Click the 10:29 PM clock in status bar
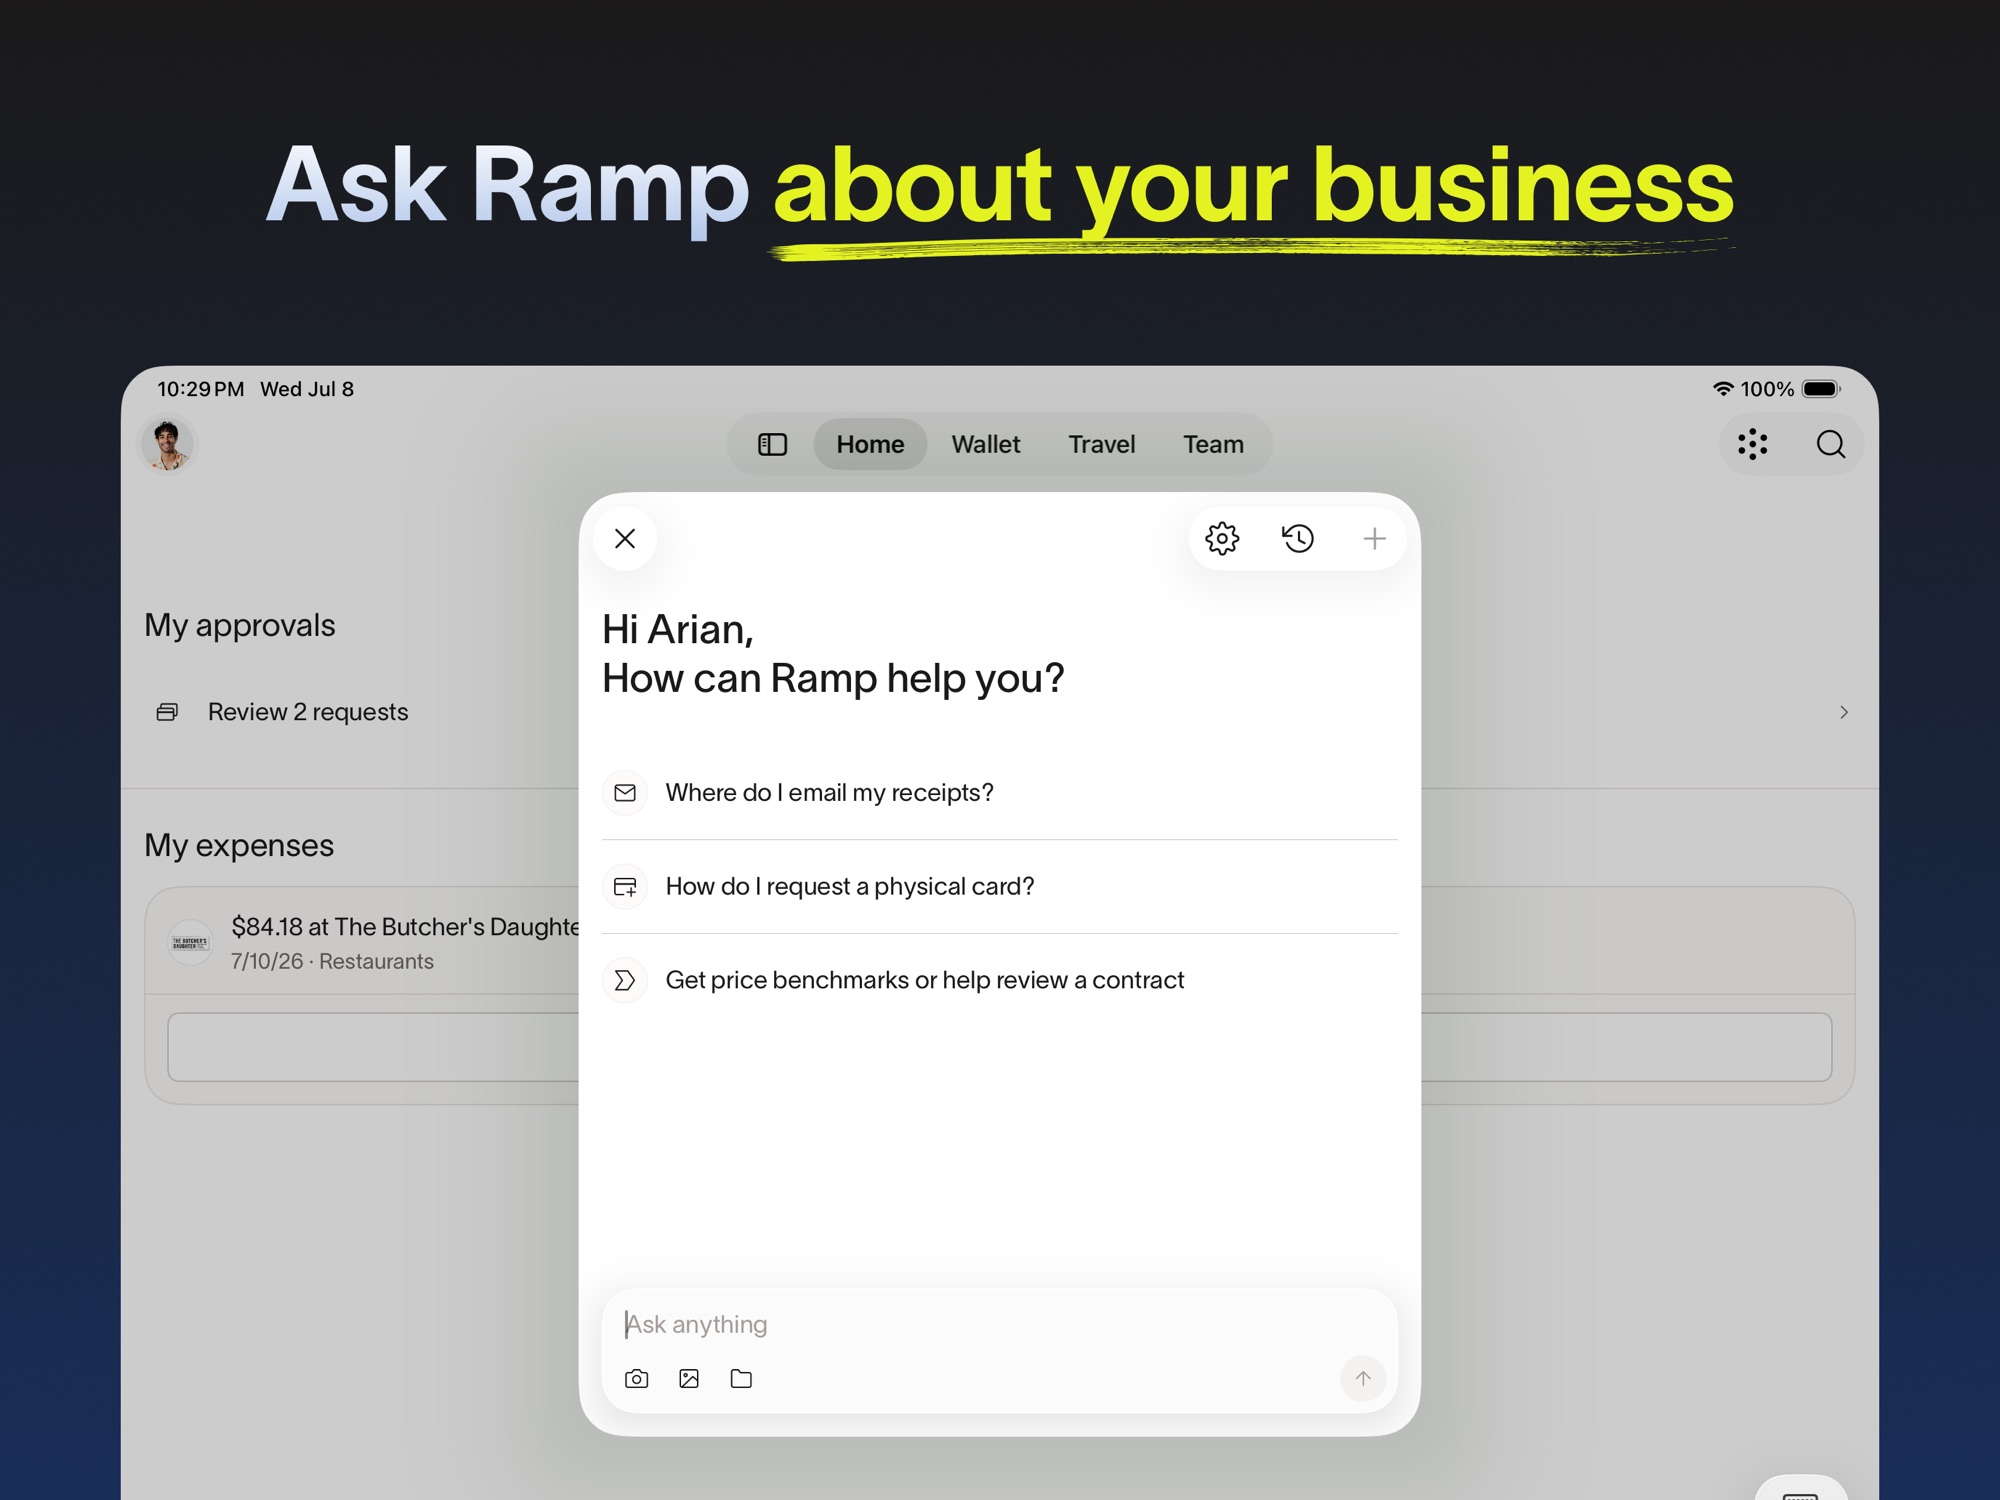Image resolution: width=2000 pixels, height=1500 pixels. pyautogui.click(x=201, y=389)
